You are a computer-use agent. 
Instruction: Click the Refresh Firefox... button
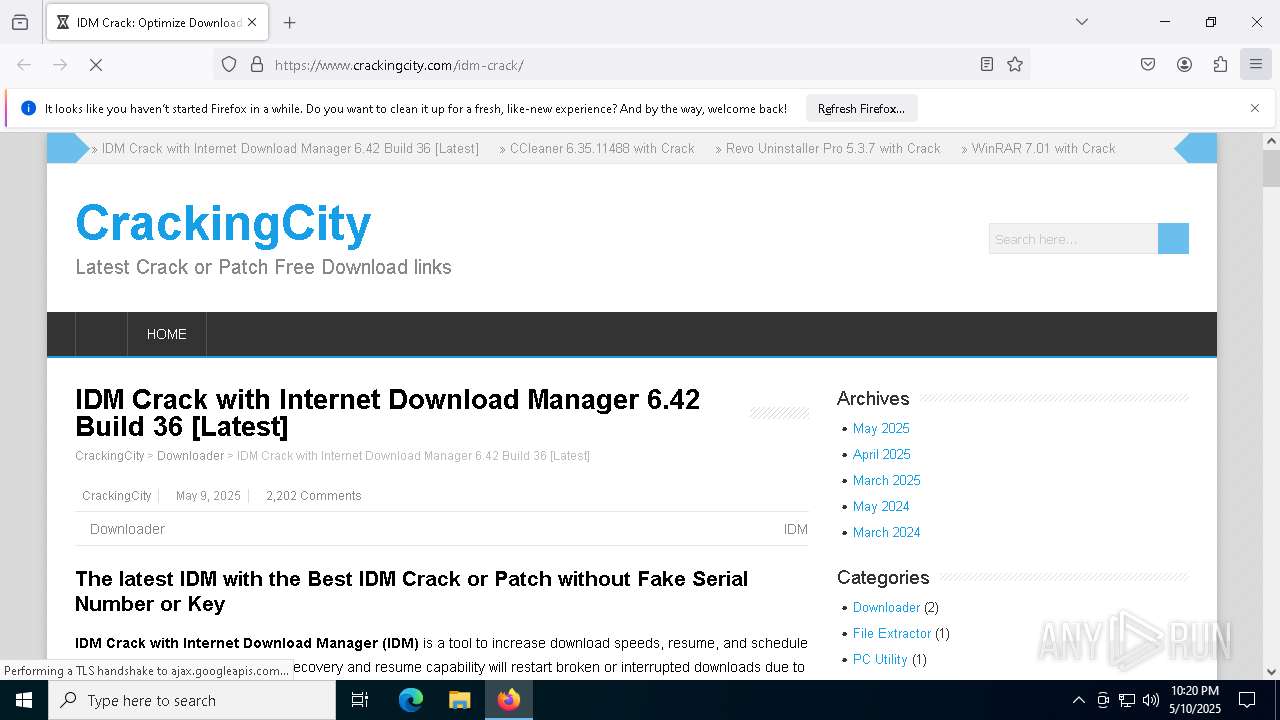(861, 109)
